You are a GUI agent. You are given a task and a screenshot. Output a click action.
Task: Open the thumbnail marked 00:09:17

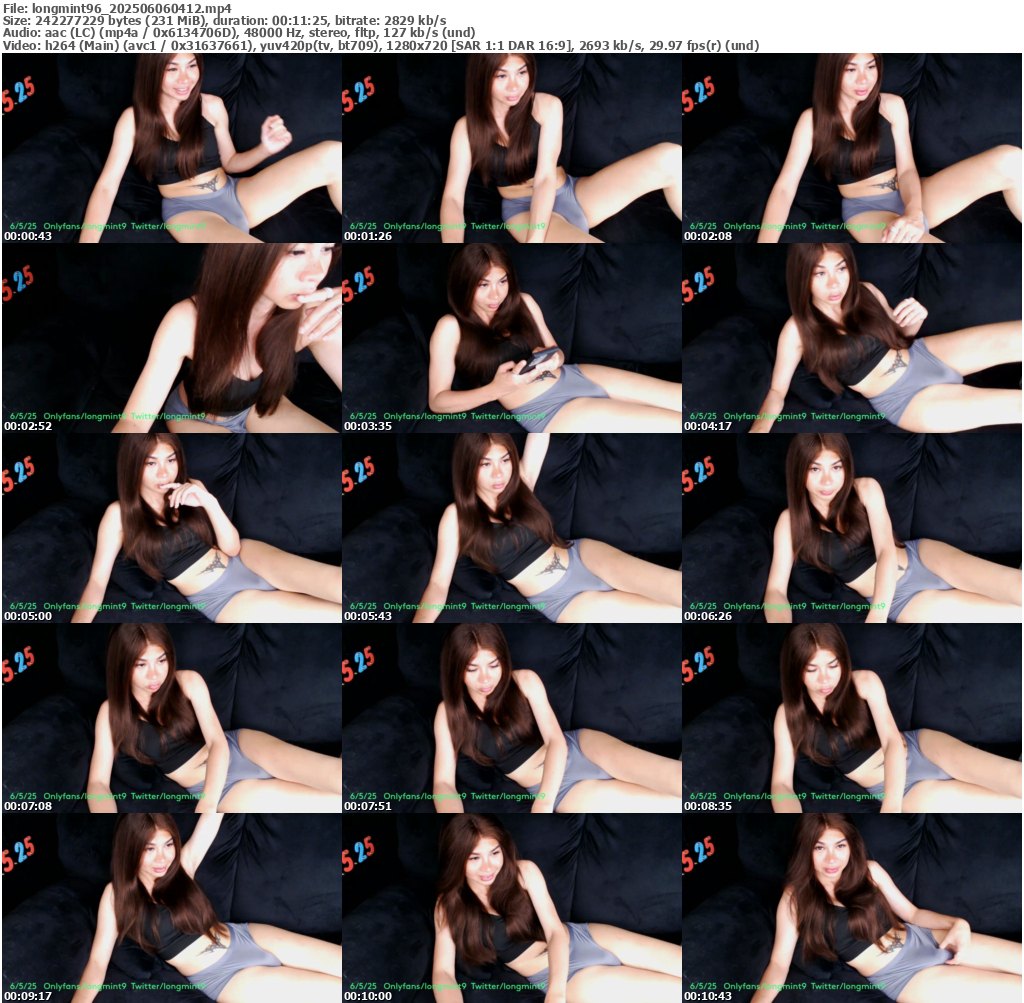[x=171, y=907]
